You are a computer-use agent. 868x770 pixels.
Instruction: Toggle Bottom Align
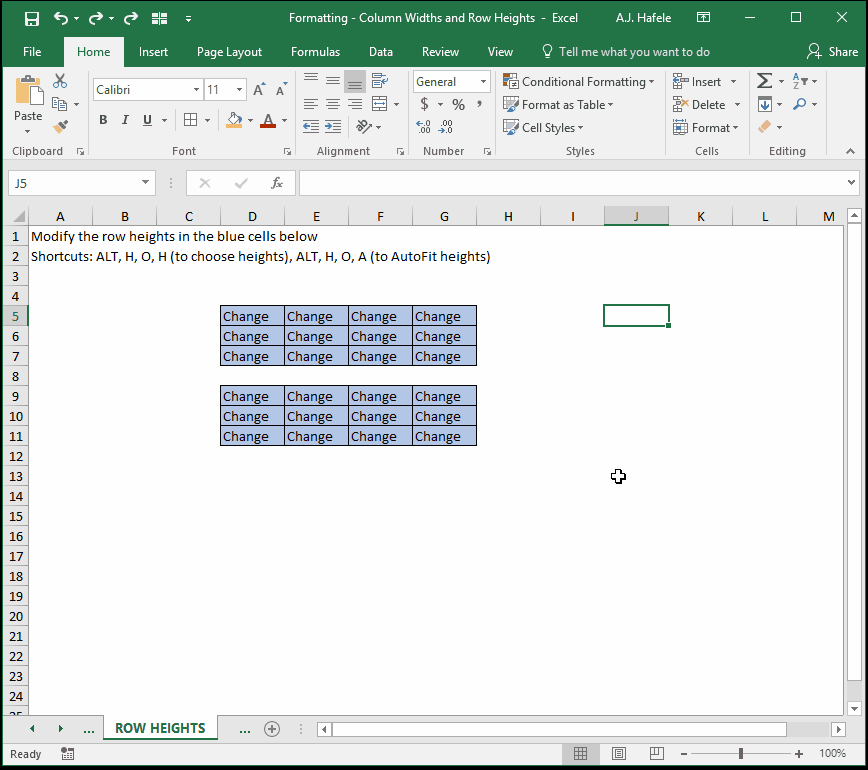[355, 81]
